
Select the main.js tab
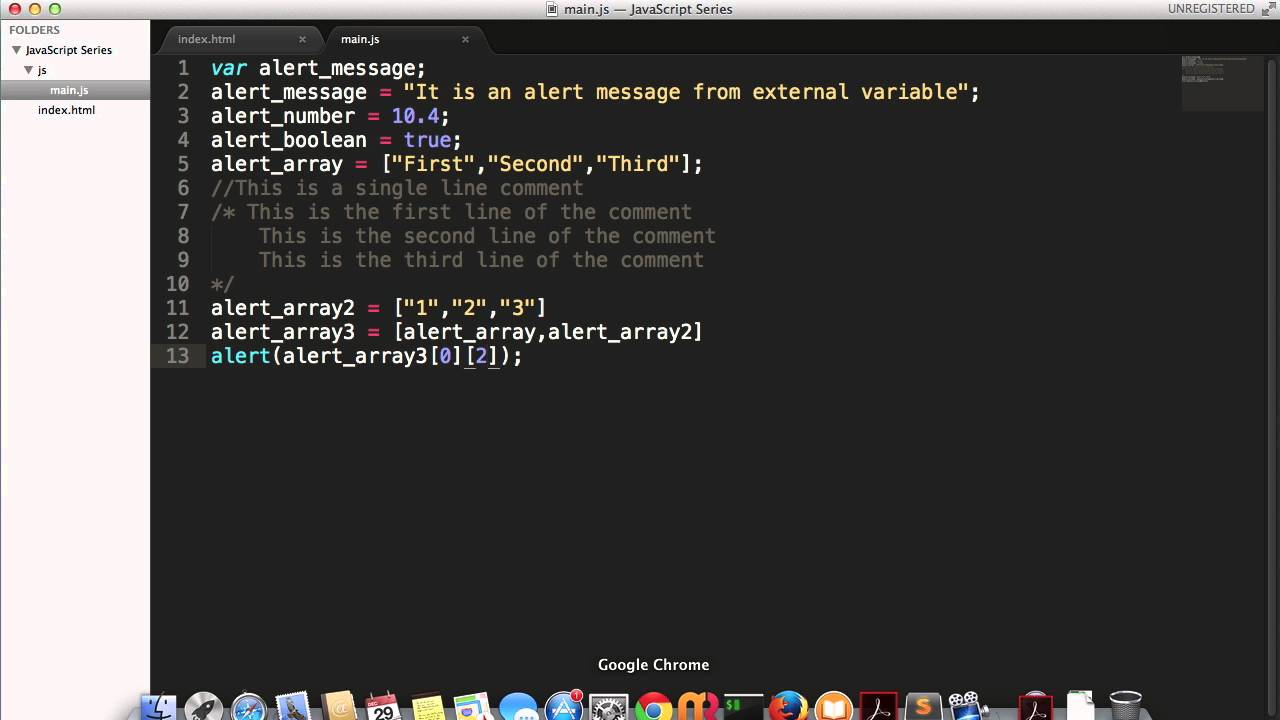pyautogui.click(x=360, y=39)
